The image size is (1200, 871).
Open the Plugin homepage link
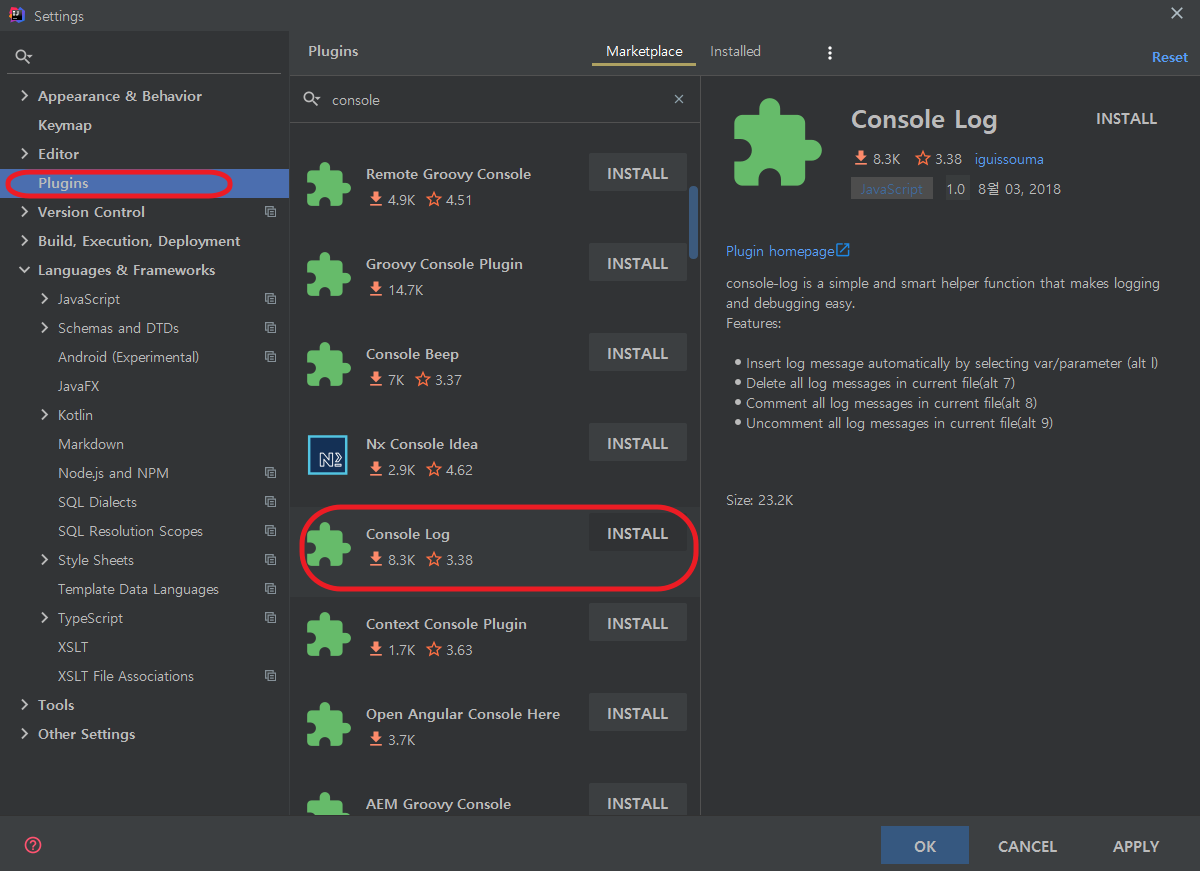[x=788, y=251]
